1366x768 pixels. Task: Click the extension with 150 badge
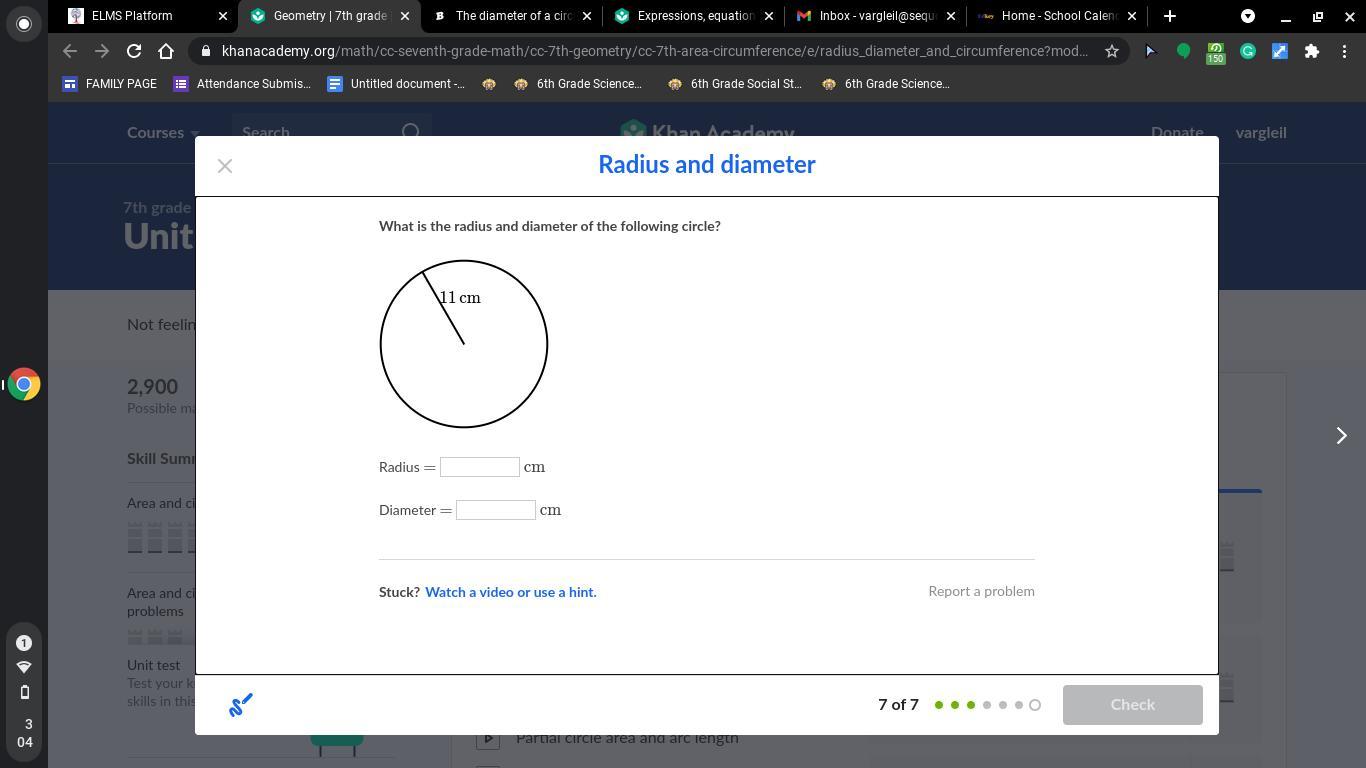coord(1215,52)
